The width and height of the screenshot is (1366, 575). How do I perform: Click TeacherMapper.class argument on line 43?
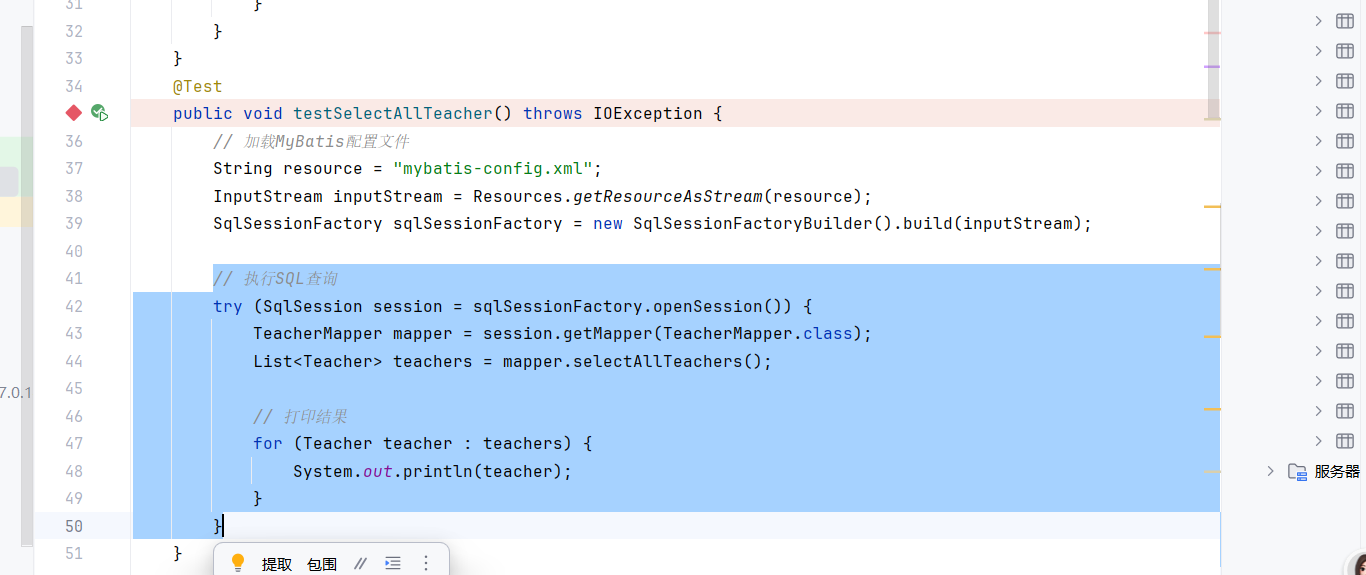[758, 333]
